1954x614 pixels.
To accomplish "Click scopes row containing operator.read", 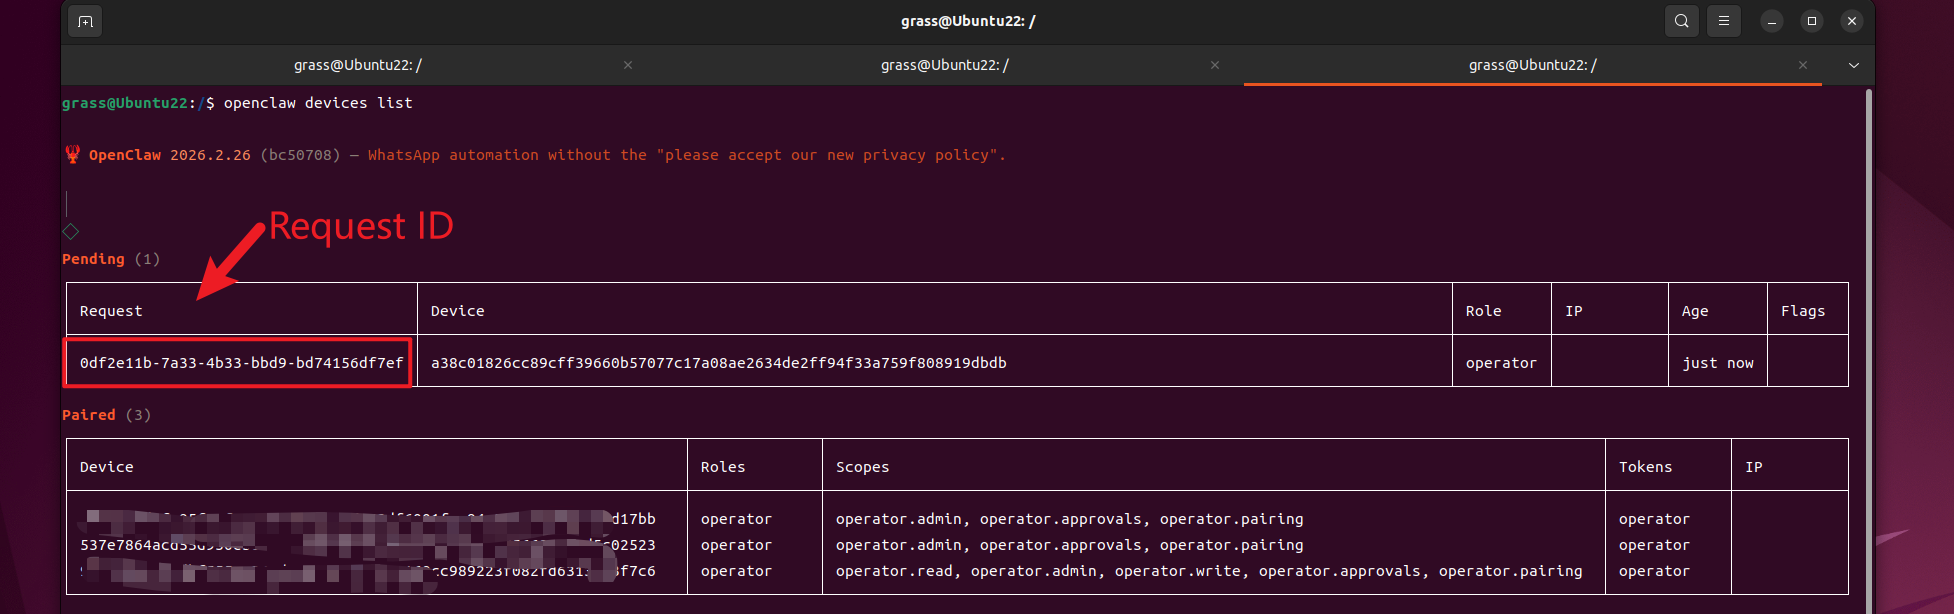I will (1209, 571).
